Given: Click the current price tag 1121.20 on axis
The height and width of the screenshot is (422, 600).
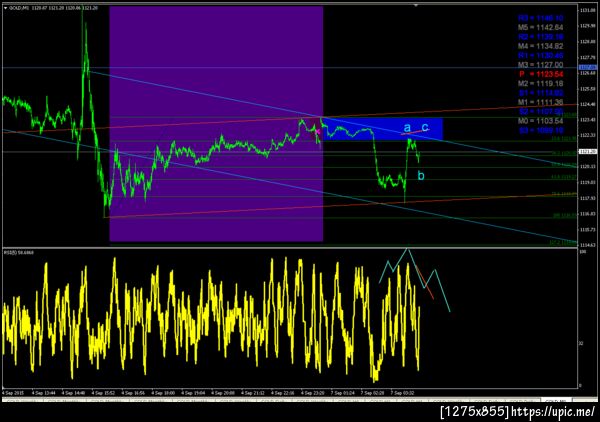Looking at the screenshot, I should [x=588, y=152].
